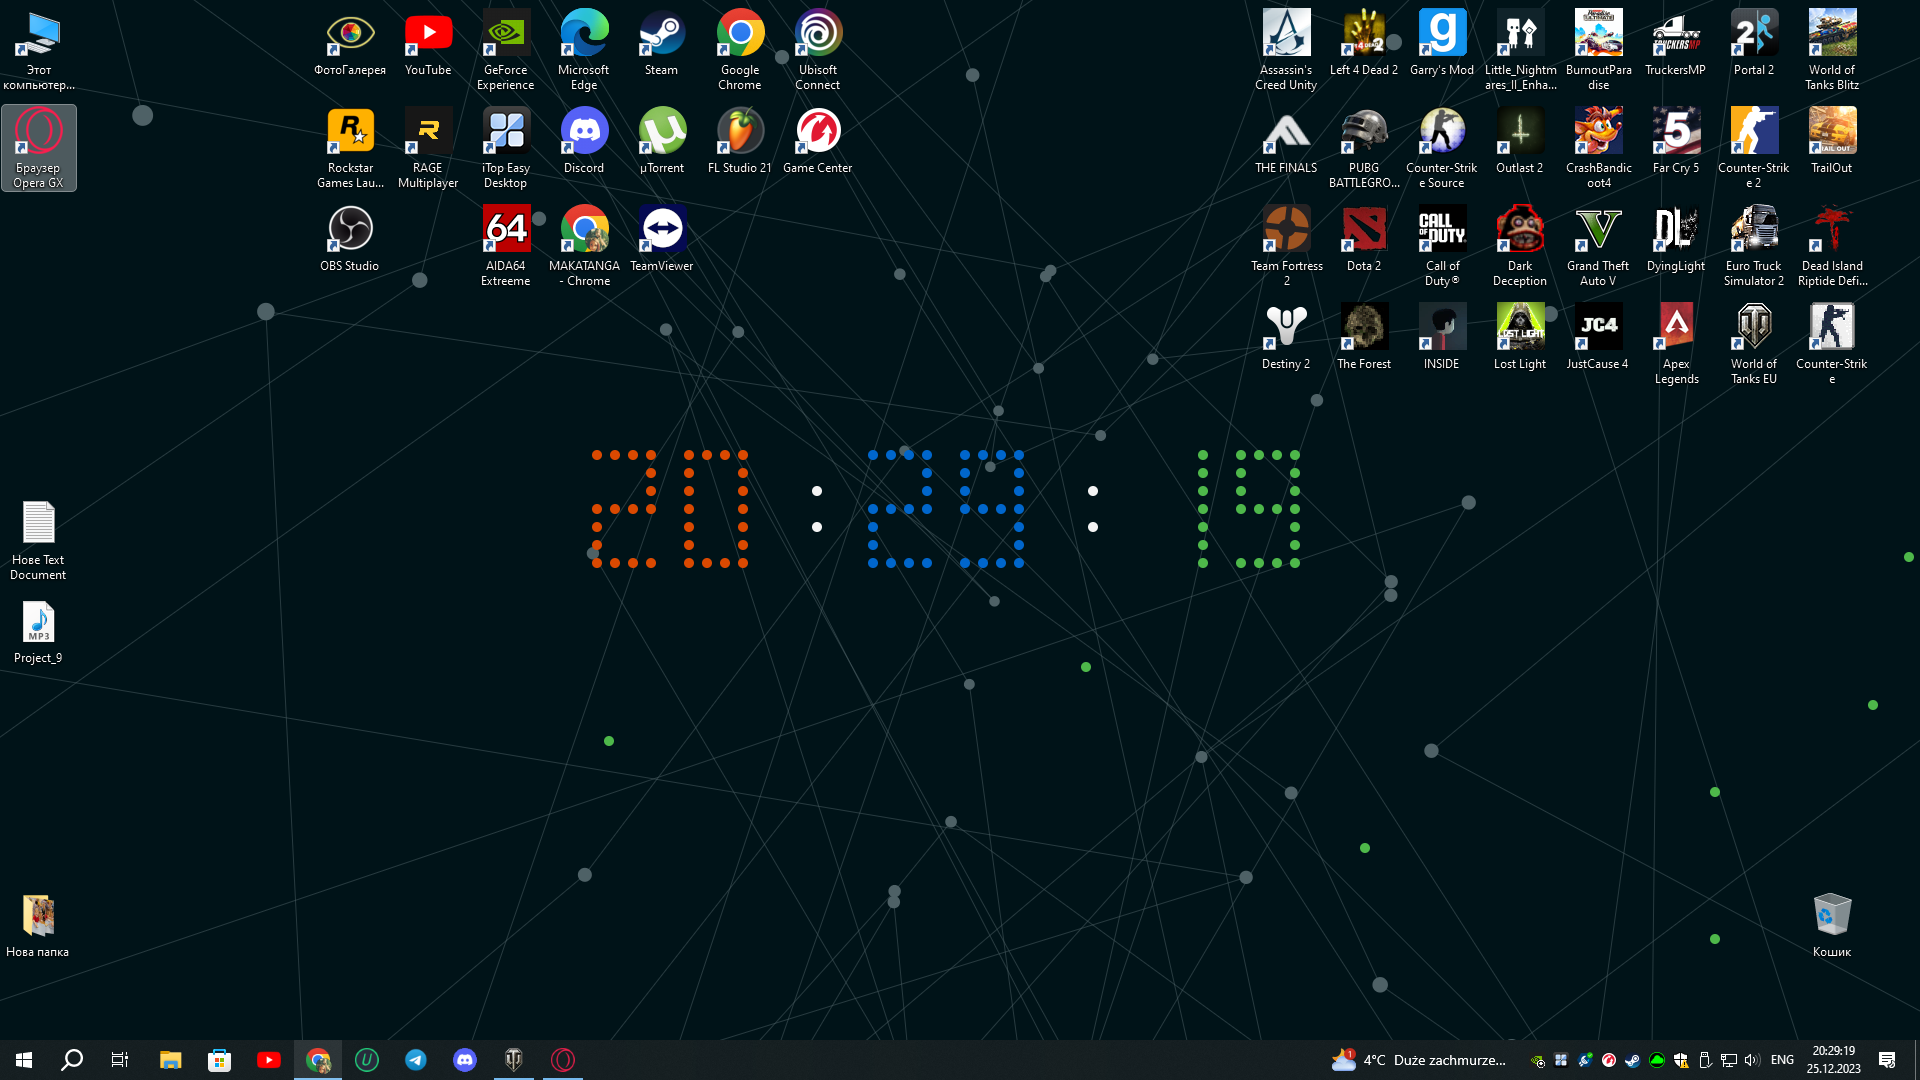Select the Steam desktop shortcut
The image size is (1920, 1080).
point(661,34)
